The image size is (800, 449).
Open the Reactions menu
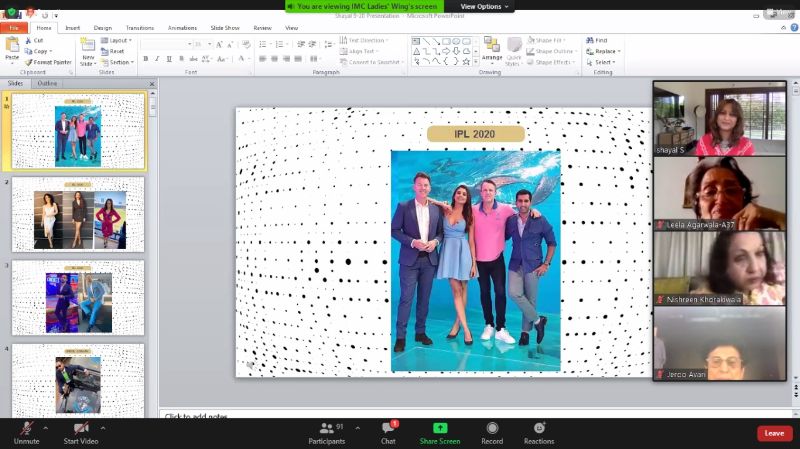coord(539,433)
